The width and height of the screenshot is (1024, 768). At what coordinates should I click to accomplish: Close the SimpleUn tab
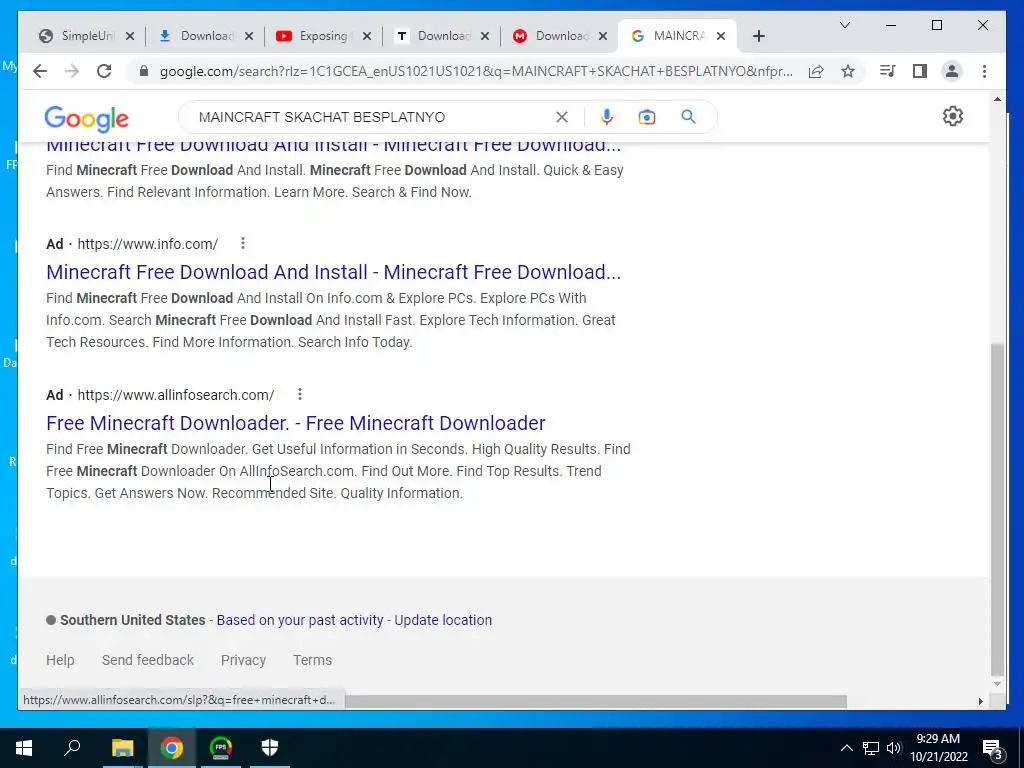[x=130, y=36]
